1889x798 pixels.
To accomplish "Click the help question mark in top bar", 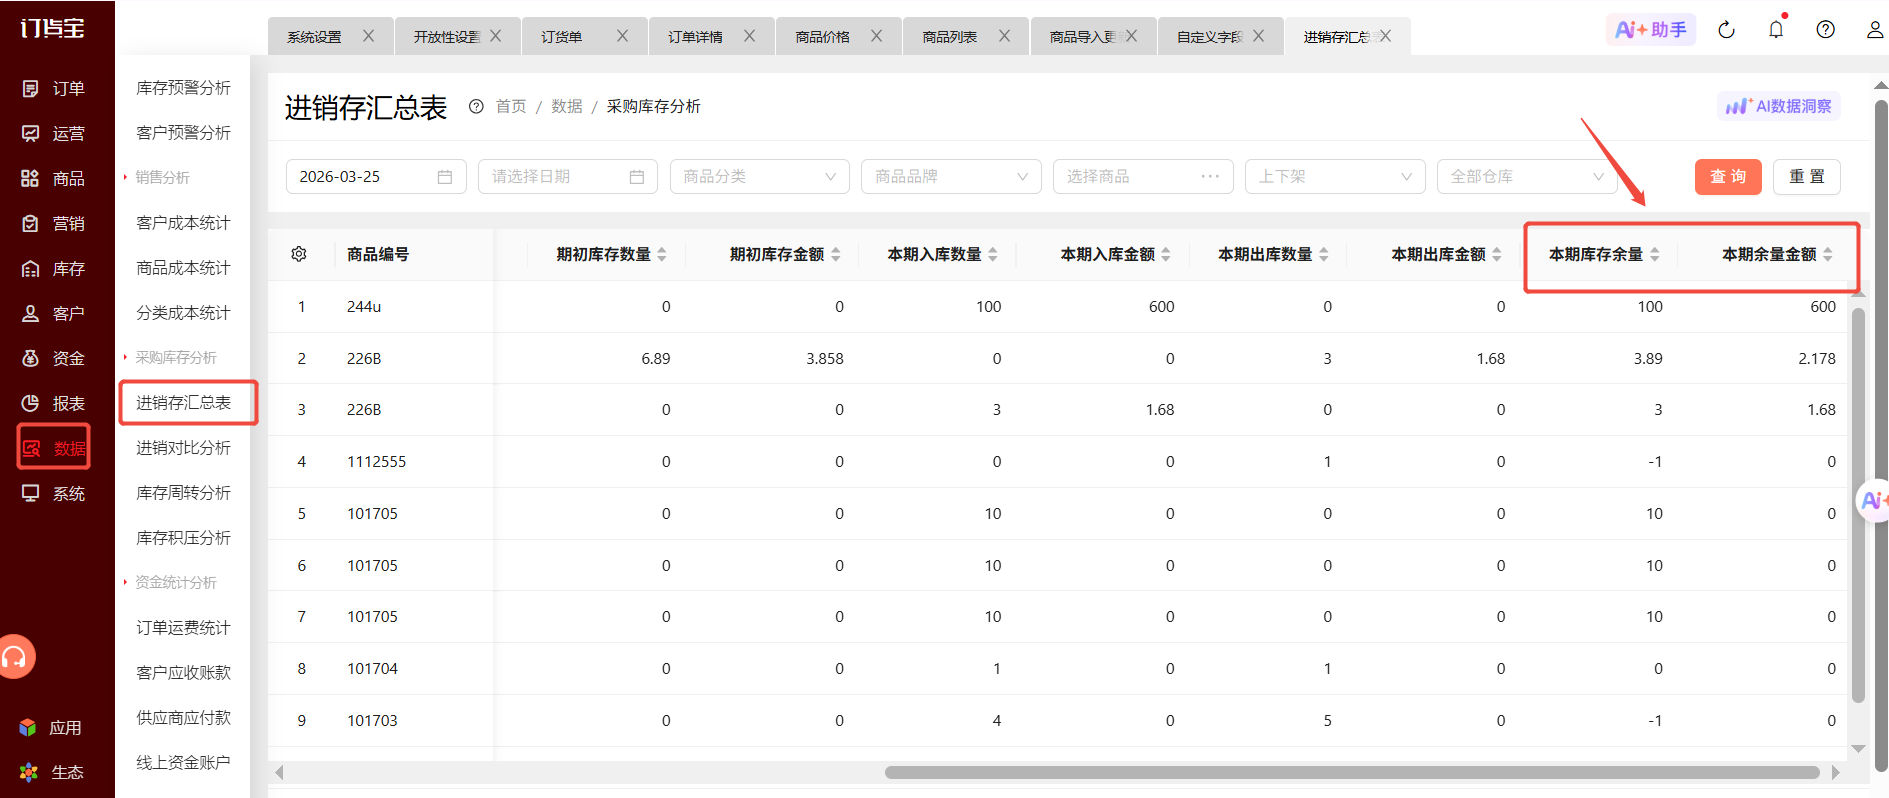I will tap(1826, 30).
